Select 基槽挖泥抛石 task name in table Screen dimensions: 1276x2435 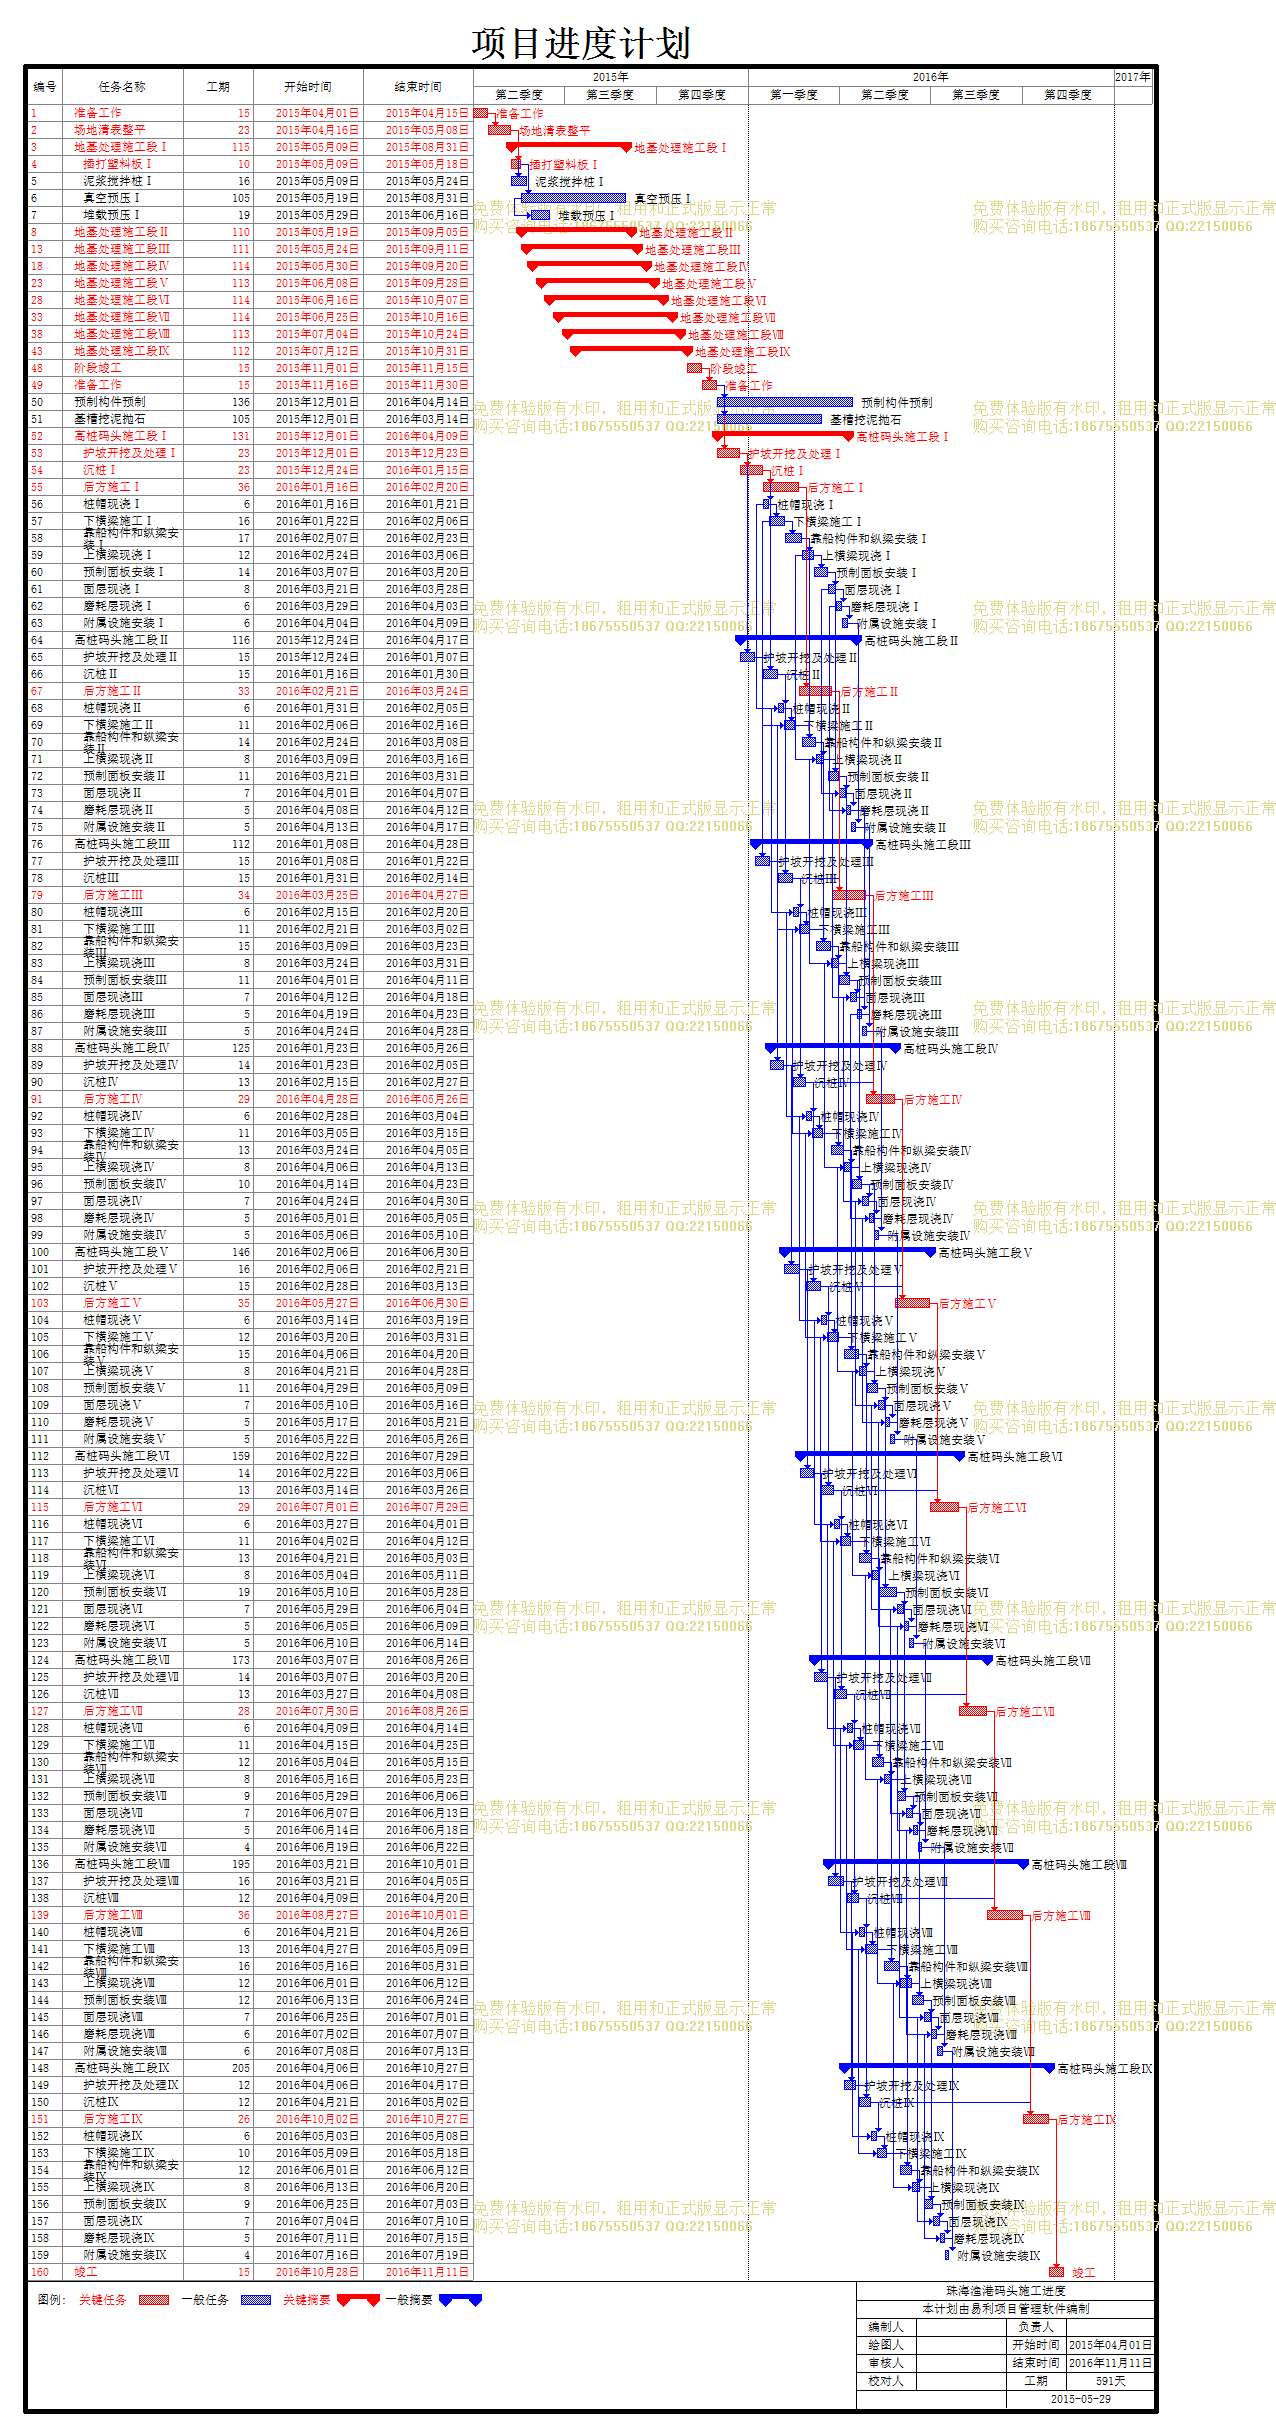tap(110, 419)
